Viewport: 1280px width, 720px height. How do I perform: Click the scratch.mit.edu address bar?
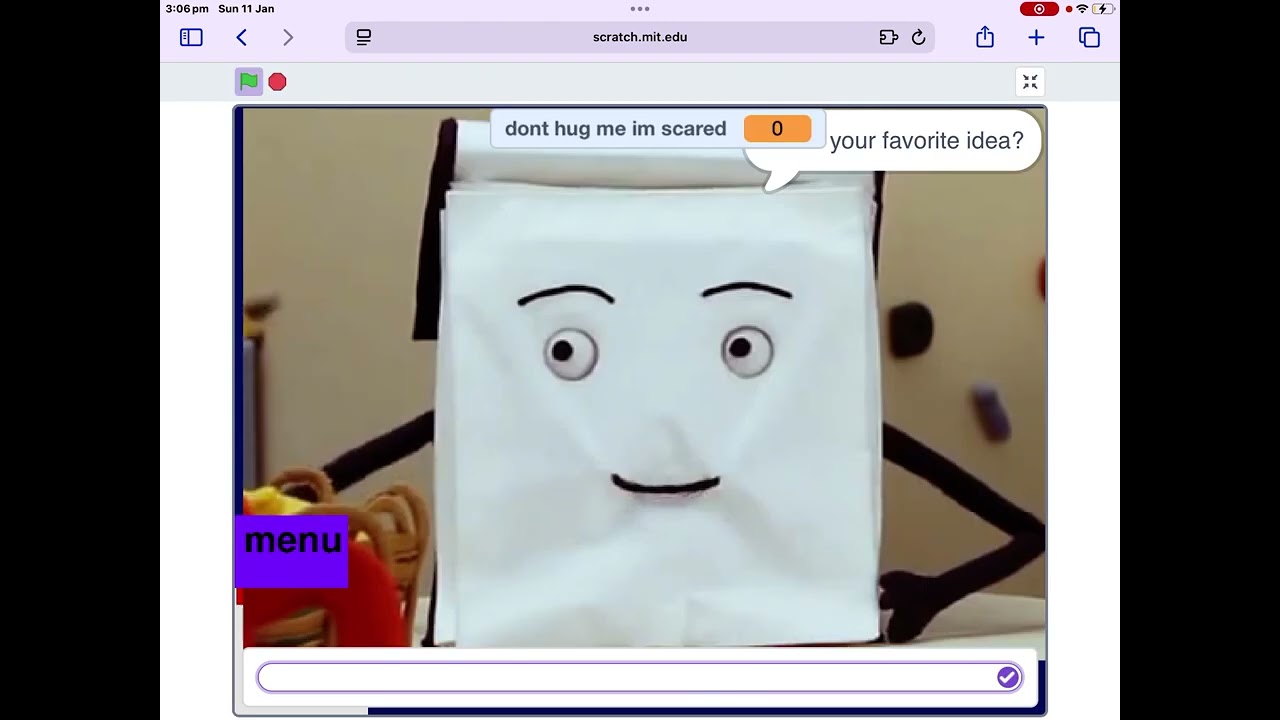point(640,38)
